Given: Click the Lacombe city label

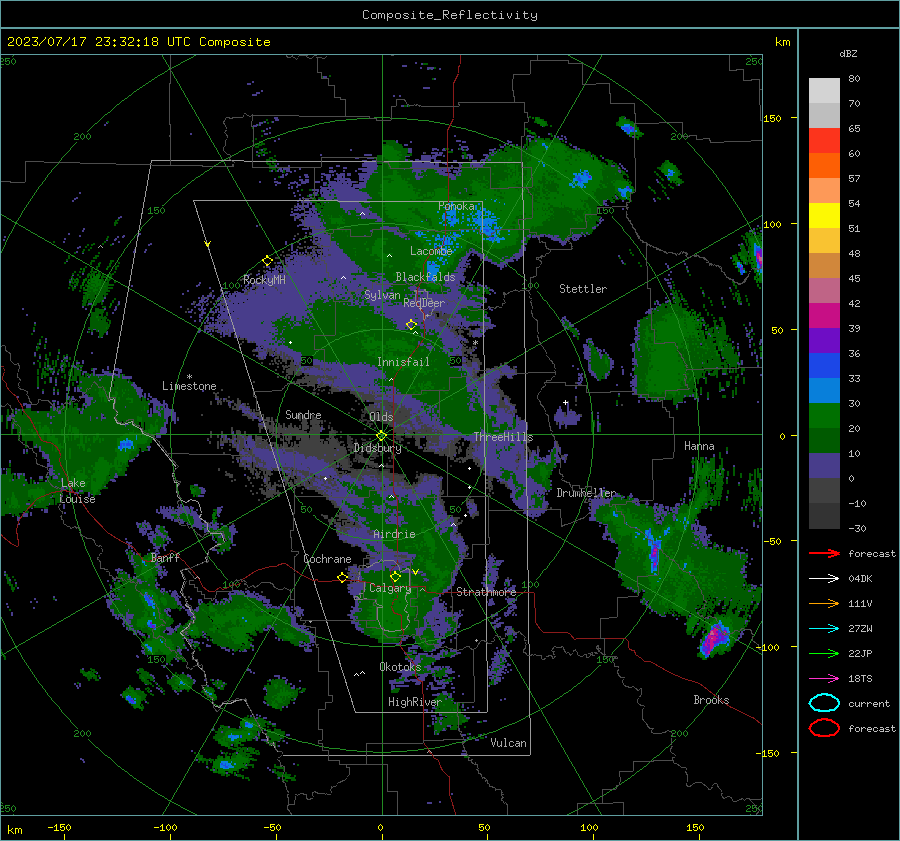Looking at the screenshot, I should point(431,251).
